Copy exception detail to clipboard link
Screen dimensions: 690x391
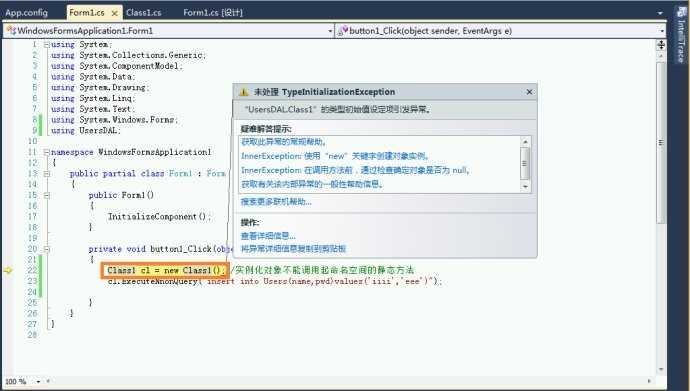tap(293, 249)
